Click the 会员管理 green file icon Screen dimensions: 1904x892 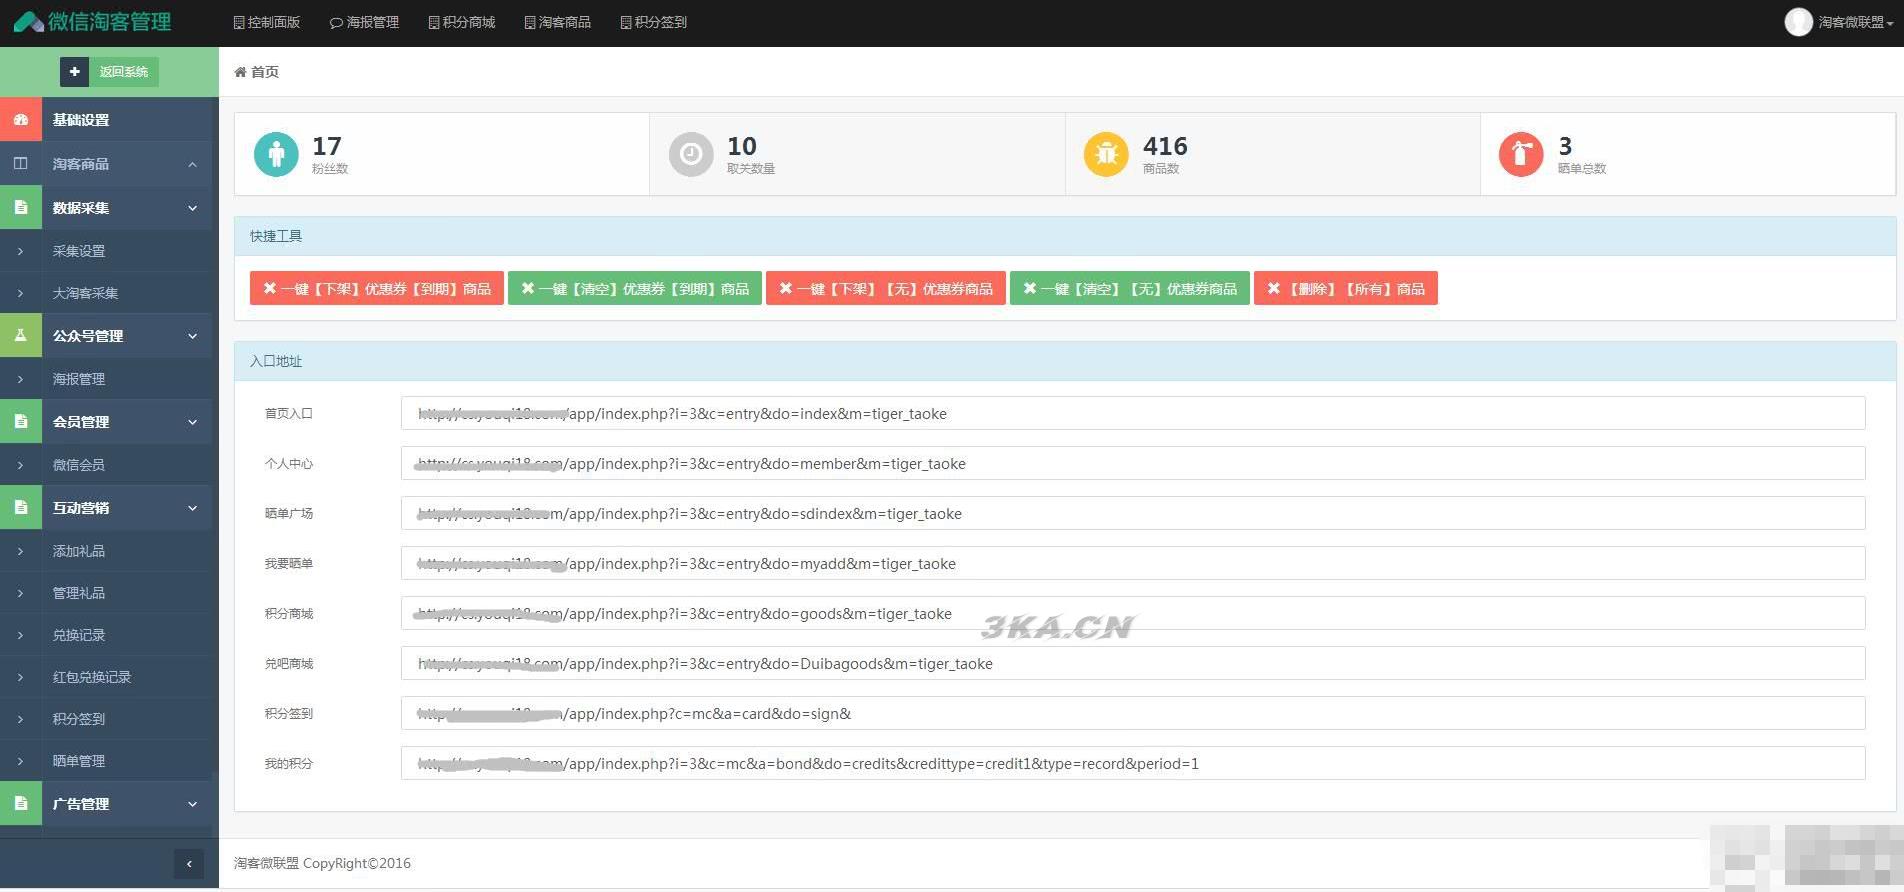(x=21, y=422)
